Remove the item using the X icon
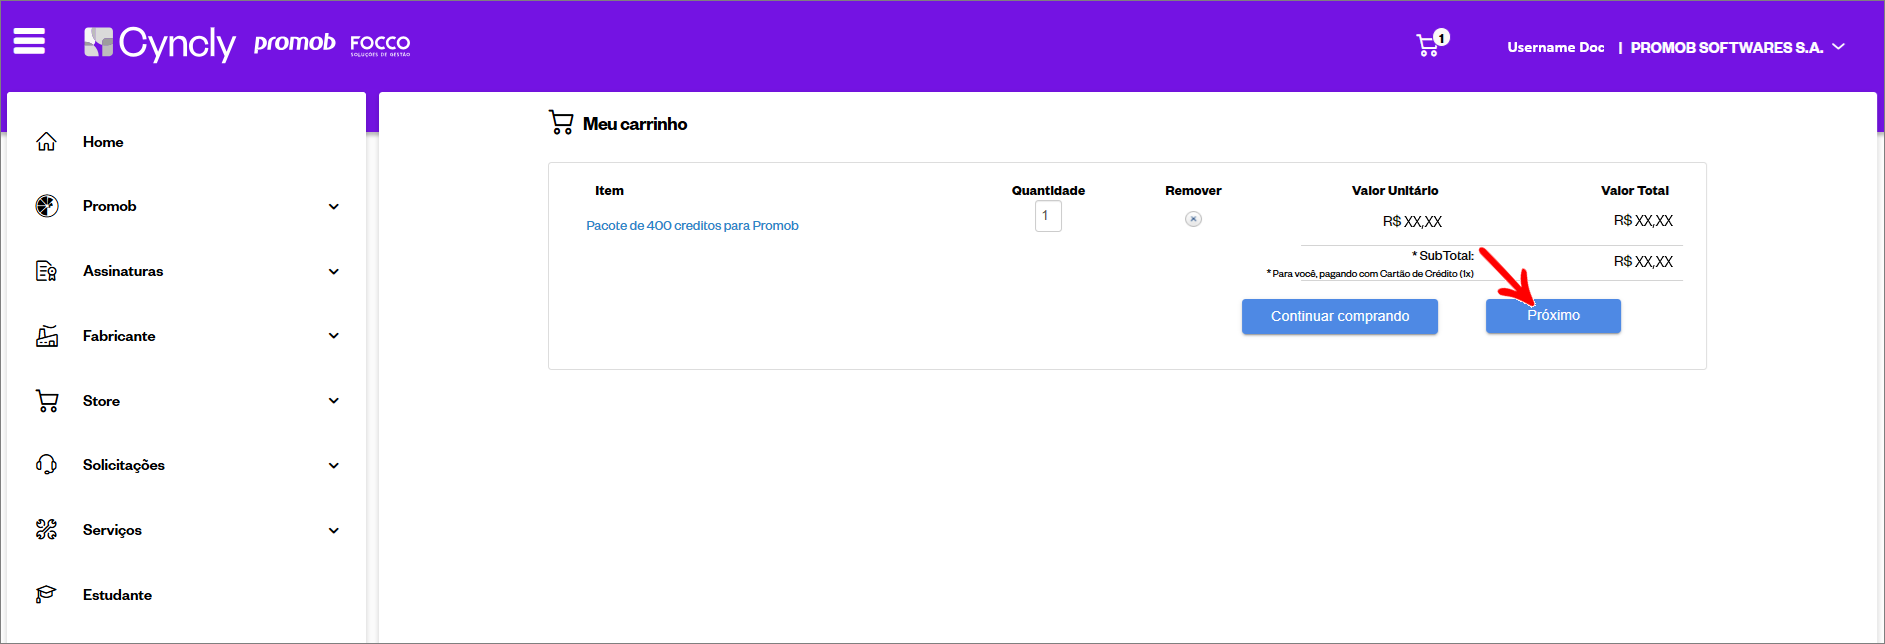The height and width of the screenshot is (644, 1885). pyautogui.click(x=1193, y=219)
